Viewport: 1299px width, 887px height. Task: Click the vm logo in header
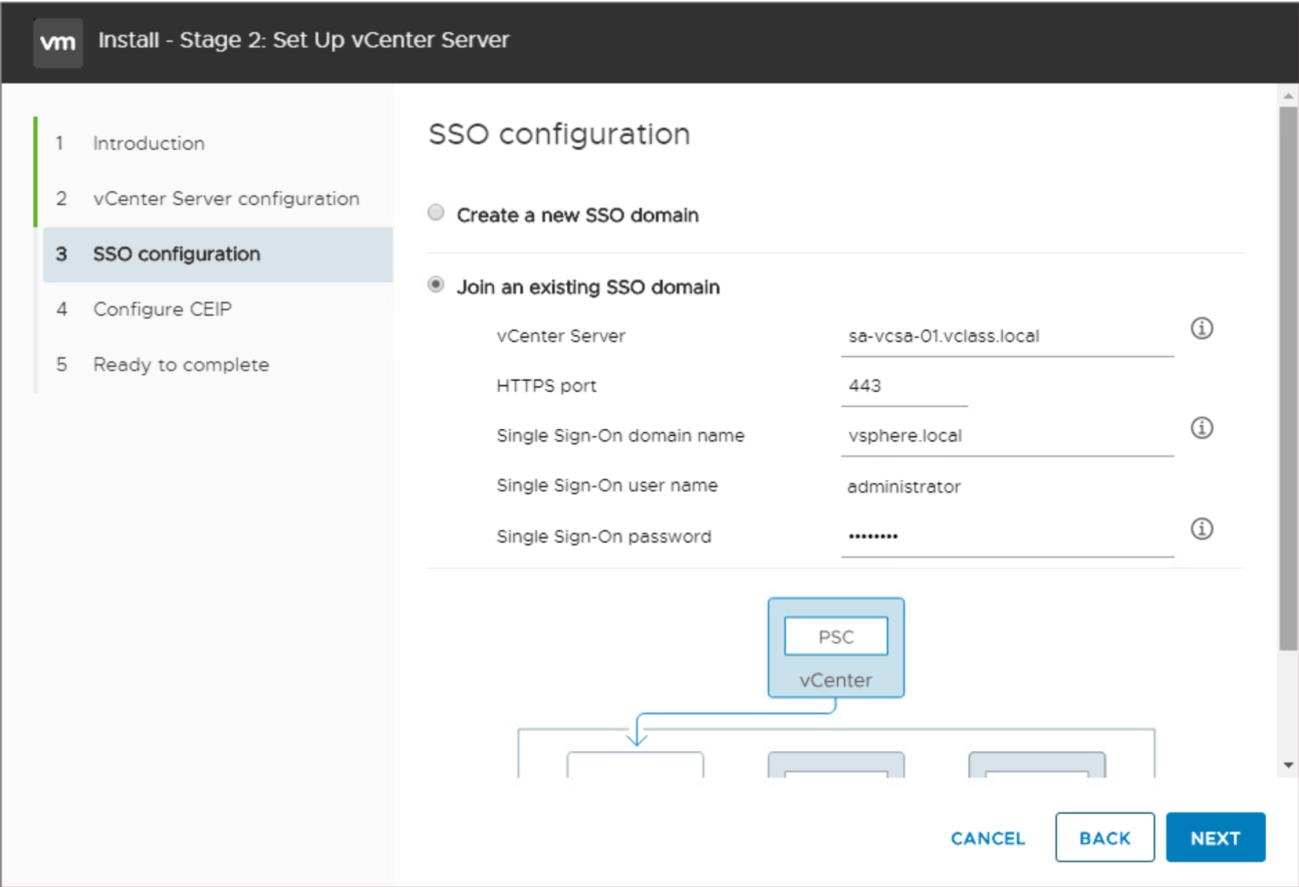point(58,42)
